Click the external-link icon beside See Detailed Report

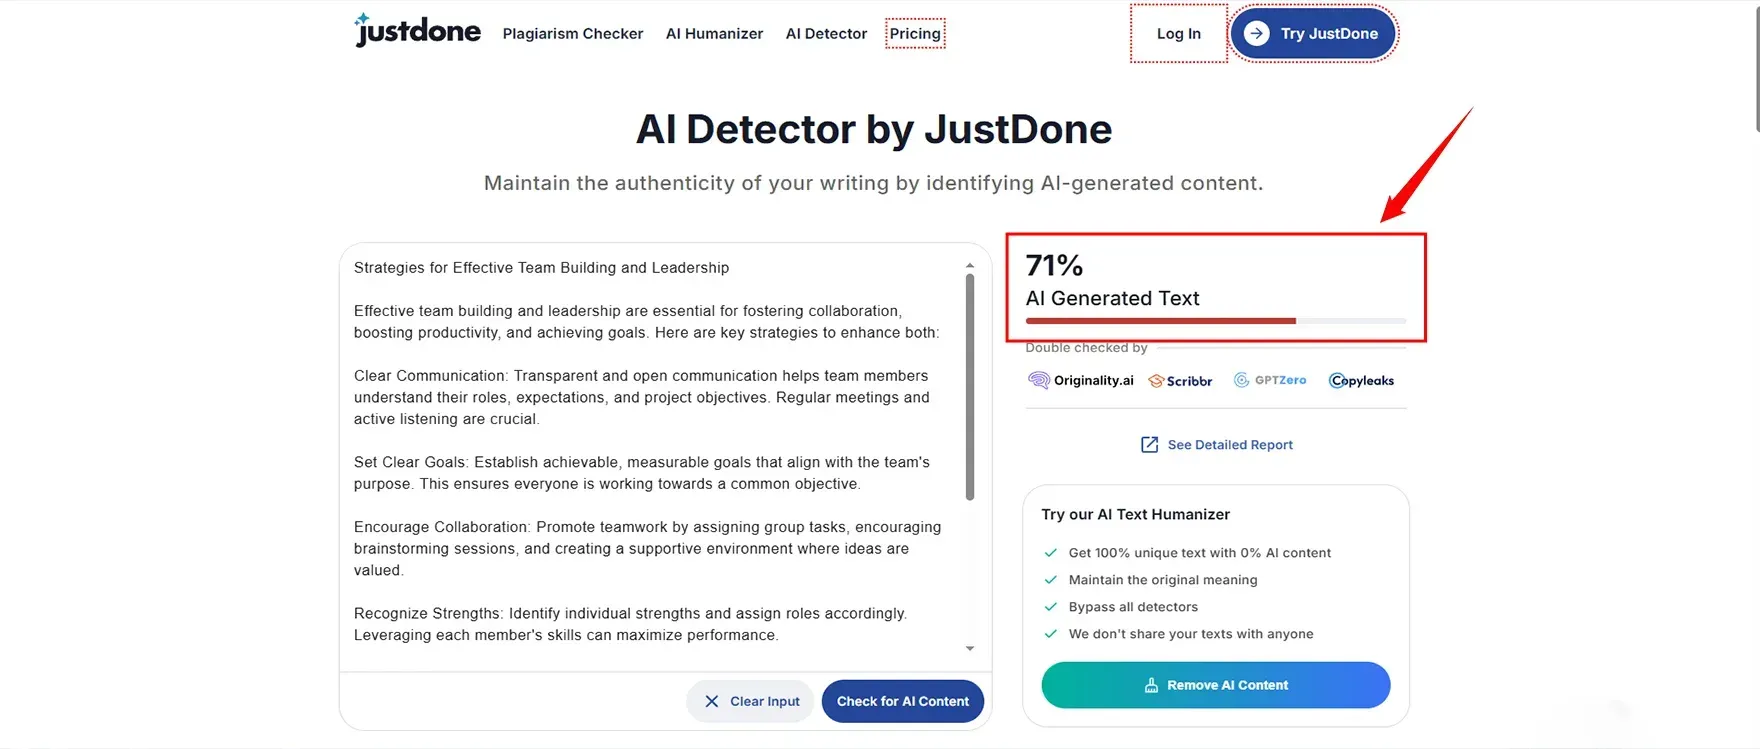point(1150,445)
